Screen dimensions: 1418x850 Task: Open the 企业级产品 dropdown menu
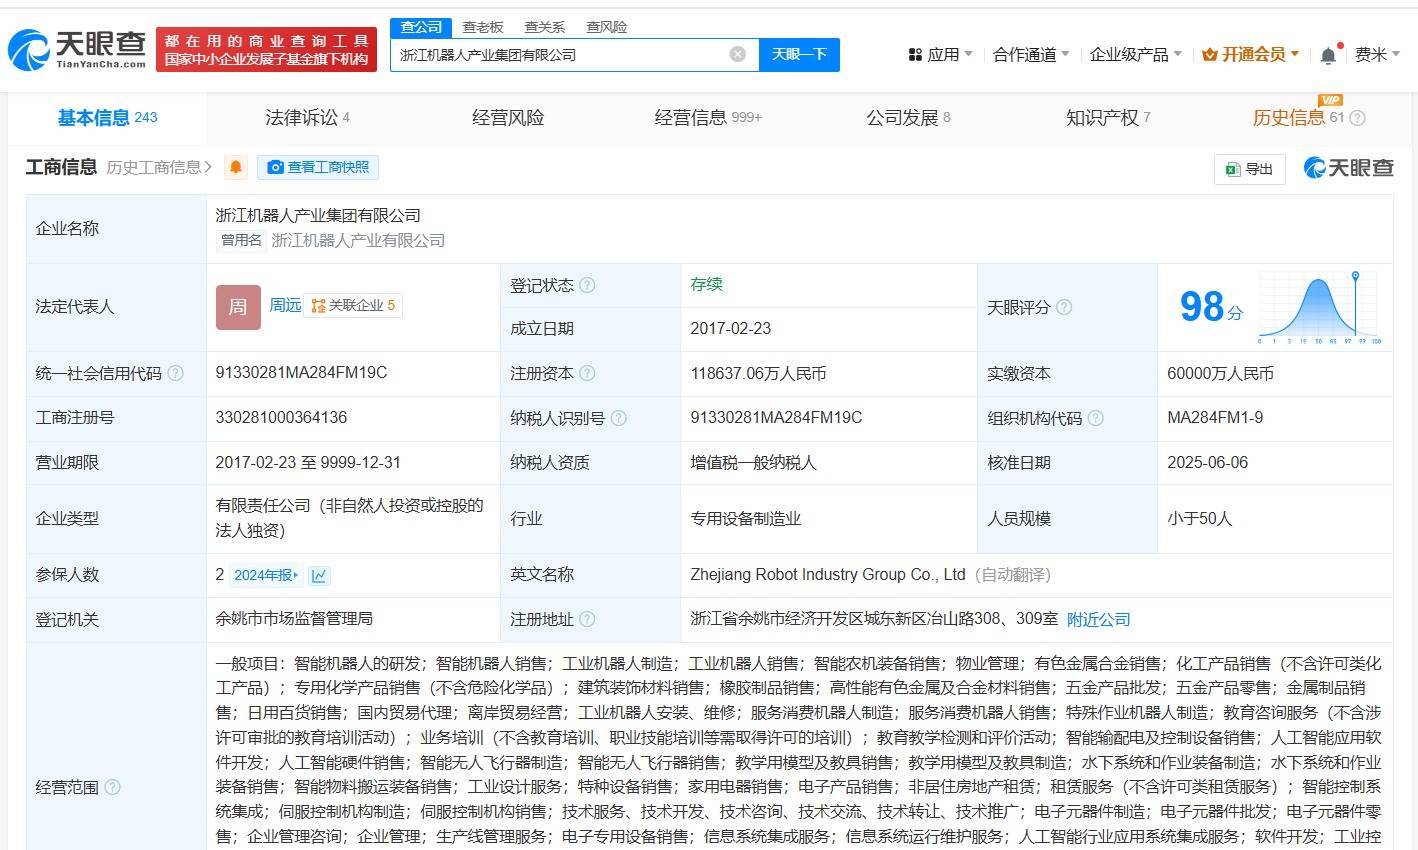(x=1135, y=55)
